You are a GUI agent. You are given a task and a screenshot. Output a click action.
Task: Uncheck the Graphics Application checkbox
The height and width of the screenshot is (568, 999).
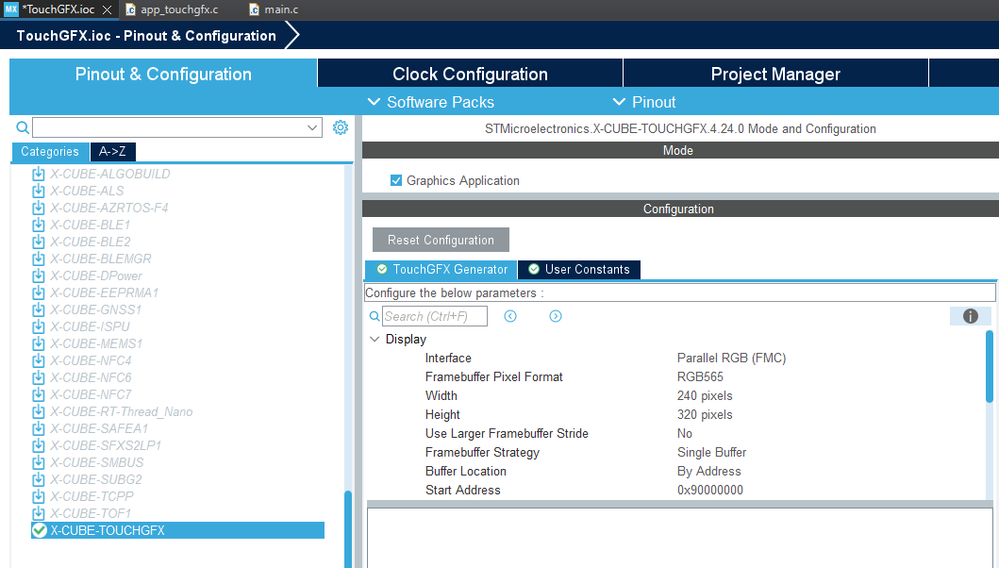click(x=396, y=181)
